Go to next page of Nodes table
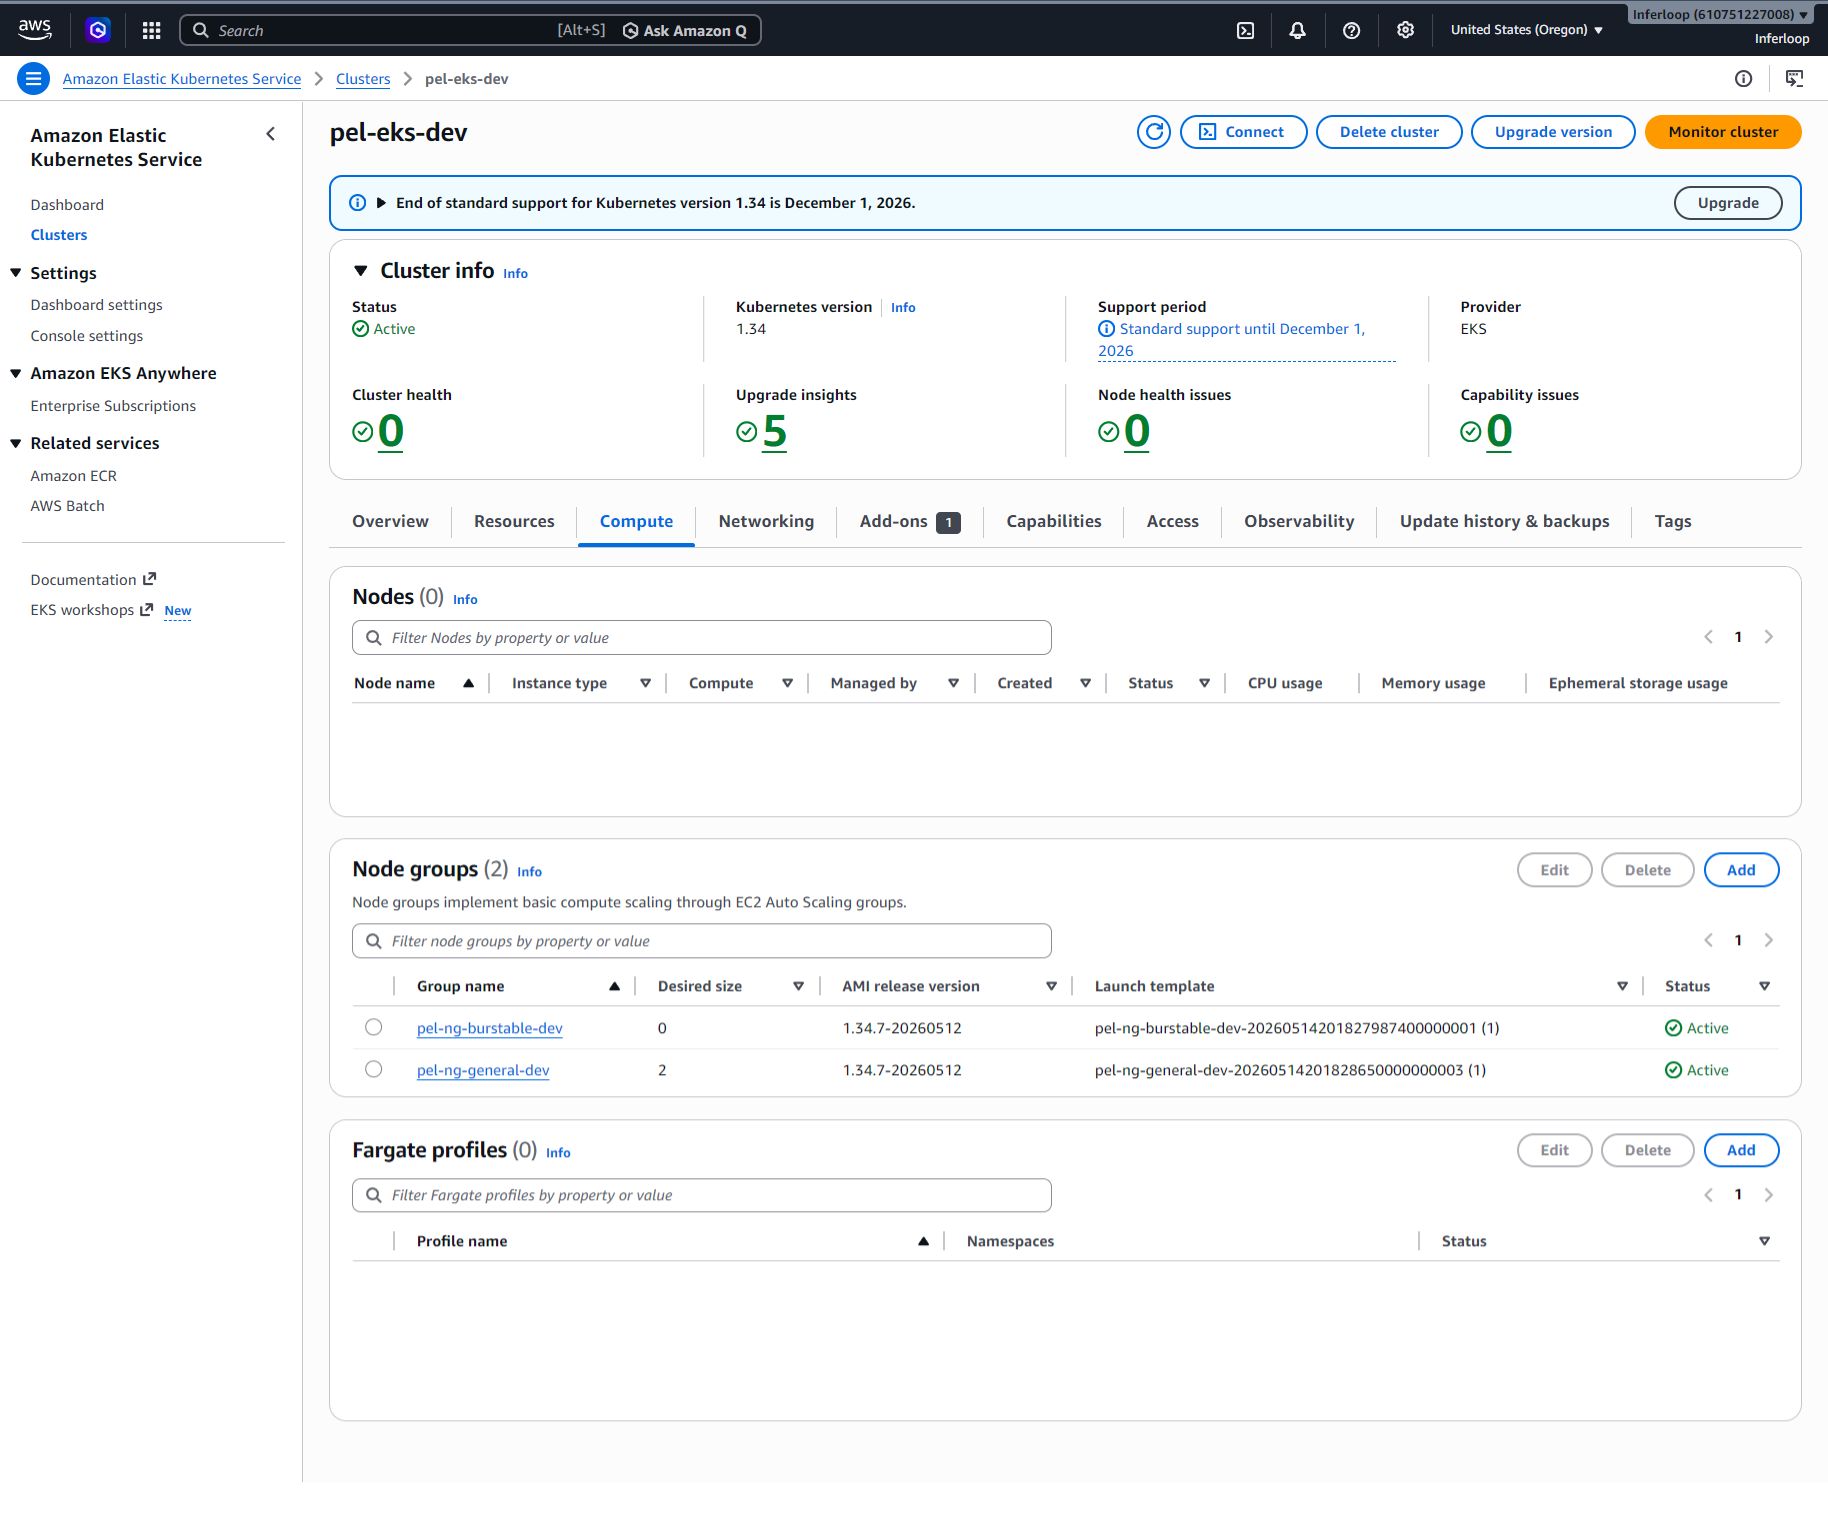 tap(1768, 637)
